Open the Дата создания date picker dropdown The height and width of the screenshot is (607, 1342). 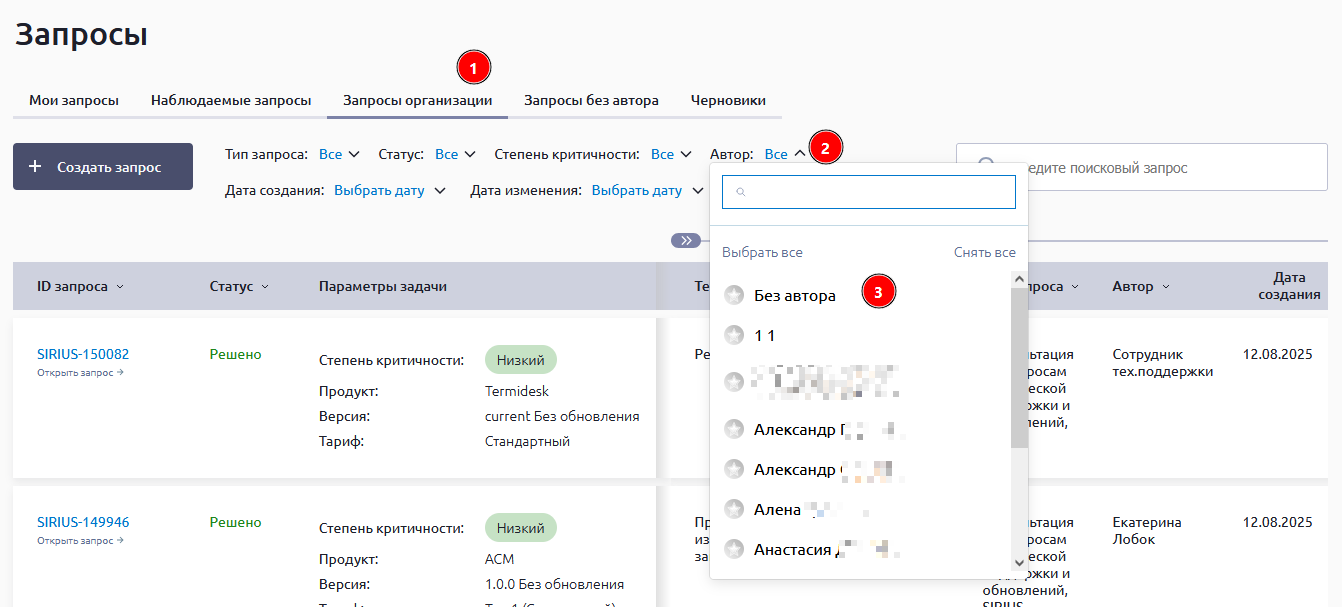click(x=389, y=190)
